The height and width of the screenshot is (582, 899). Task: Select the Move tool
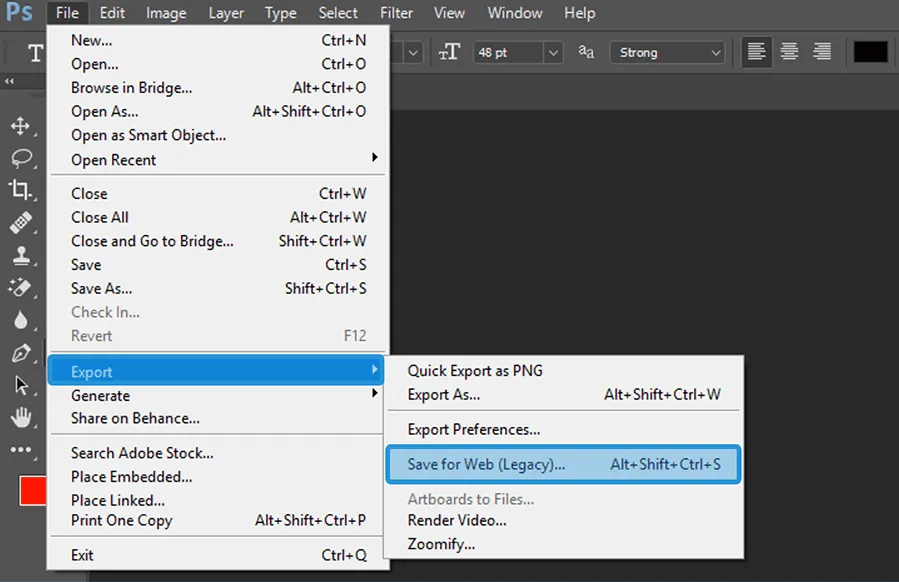click(x=21, y=126)
